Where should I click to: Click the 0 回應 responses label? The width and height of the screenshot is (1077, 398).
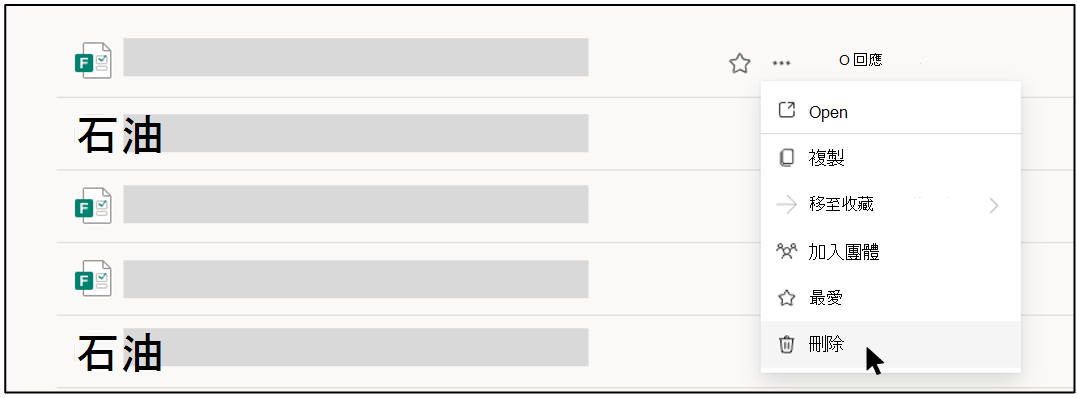861,60
